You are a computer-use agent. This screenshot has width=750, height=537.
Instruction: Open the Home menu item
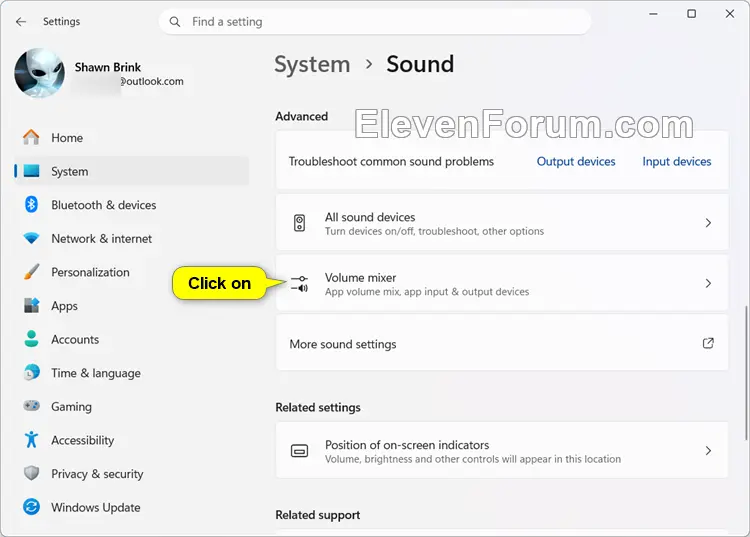pyautogui.click(x=132, y=138)
